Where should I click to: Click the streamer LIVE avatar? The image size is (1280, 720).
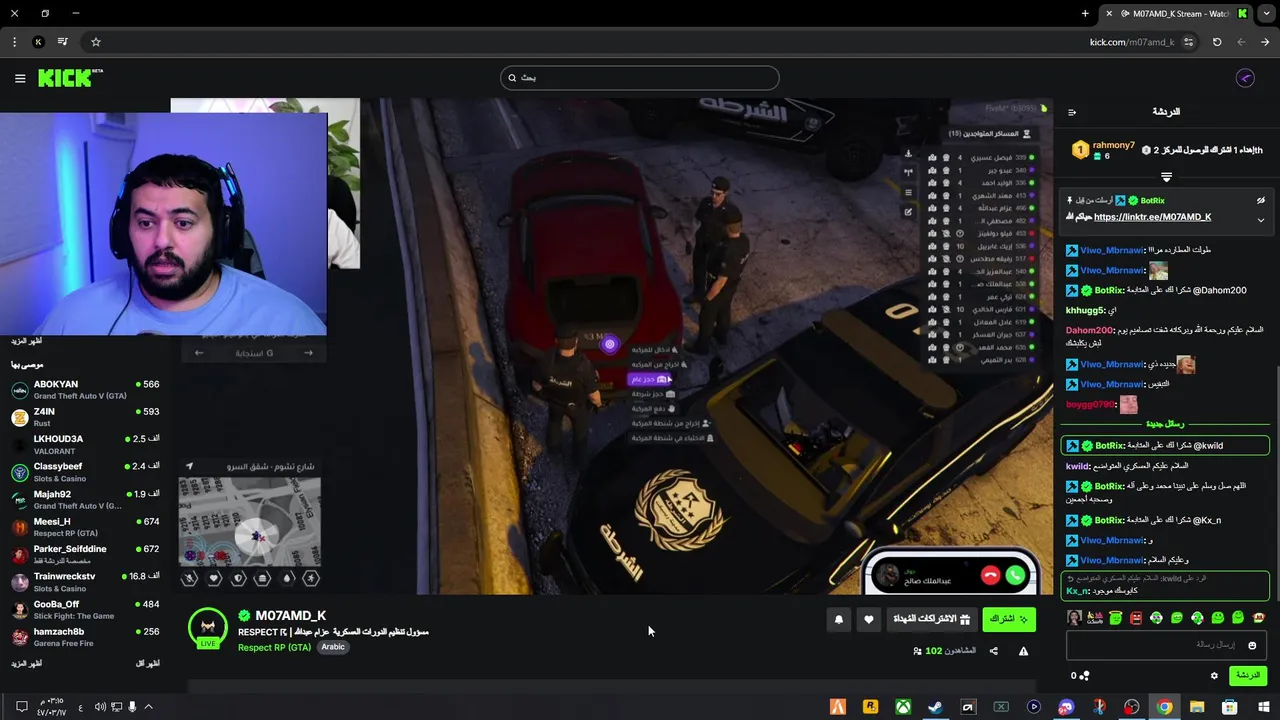click(208, 627)
